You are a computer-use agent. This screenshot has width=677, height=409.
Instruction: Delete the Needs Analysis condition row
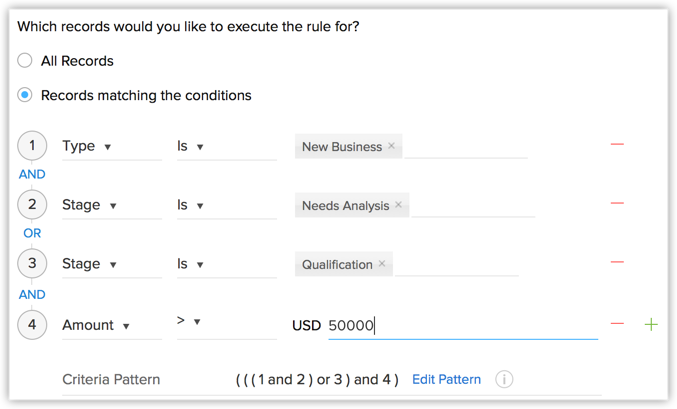tap(617, 203)
